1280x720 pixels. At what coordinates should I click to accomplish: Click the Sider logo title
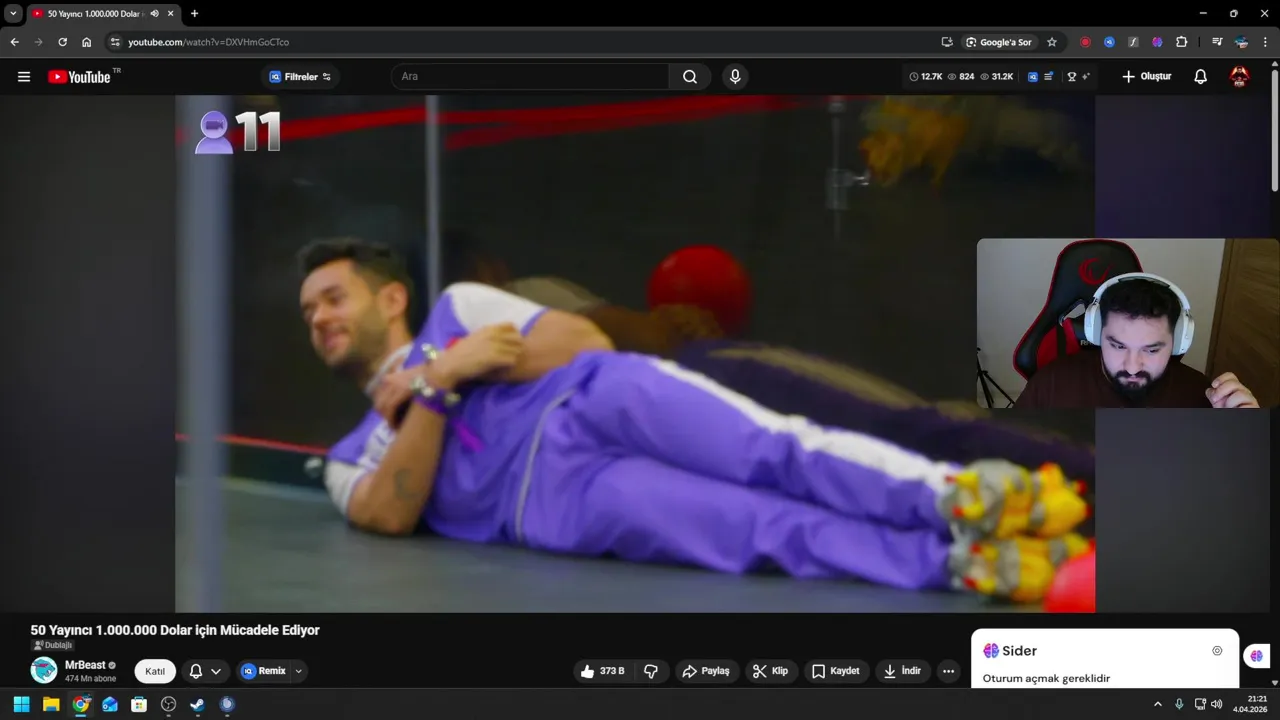click(x=1010, y=651)
